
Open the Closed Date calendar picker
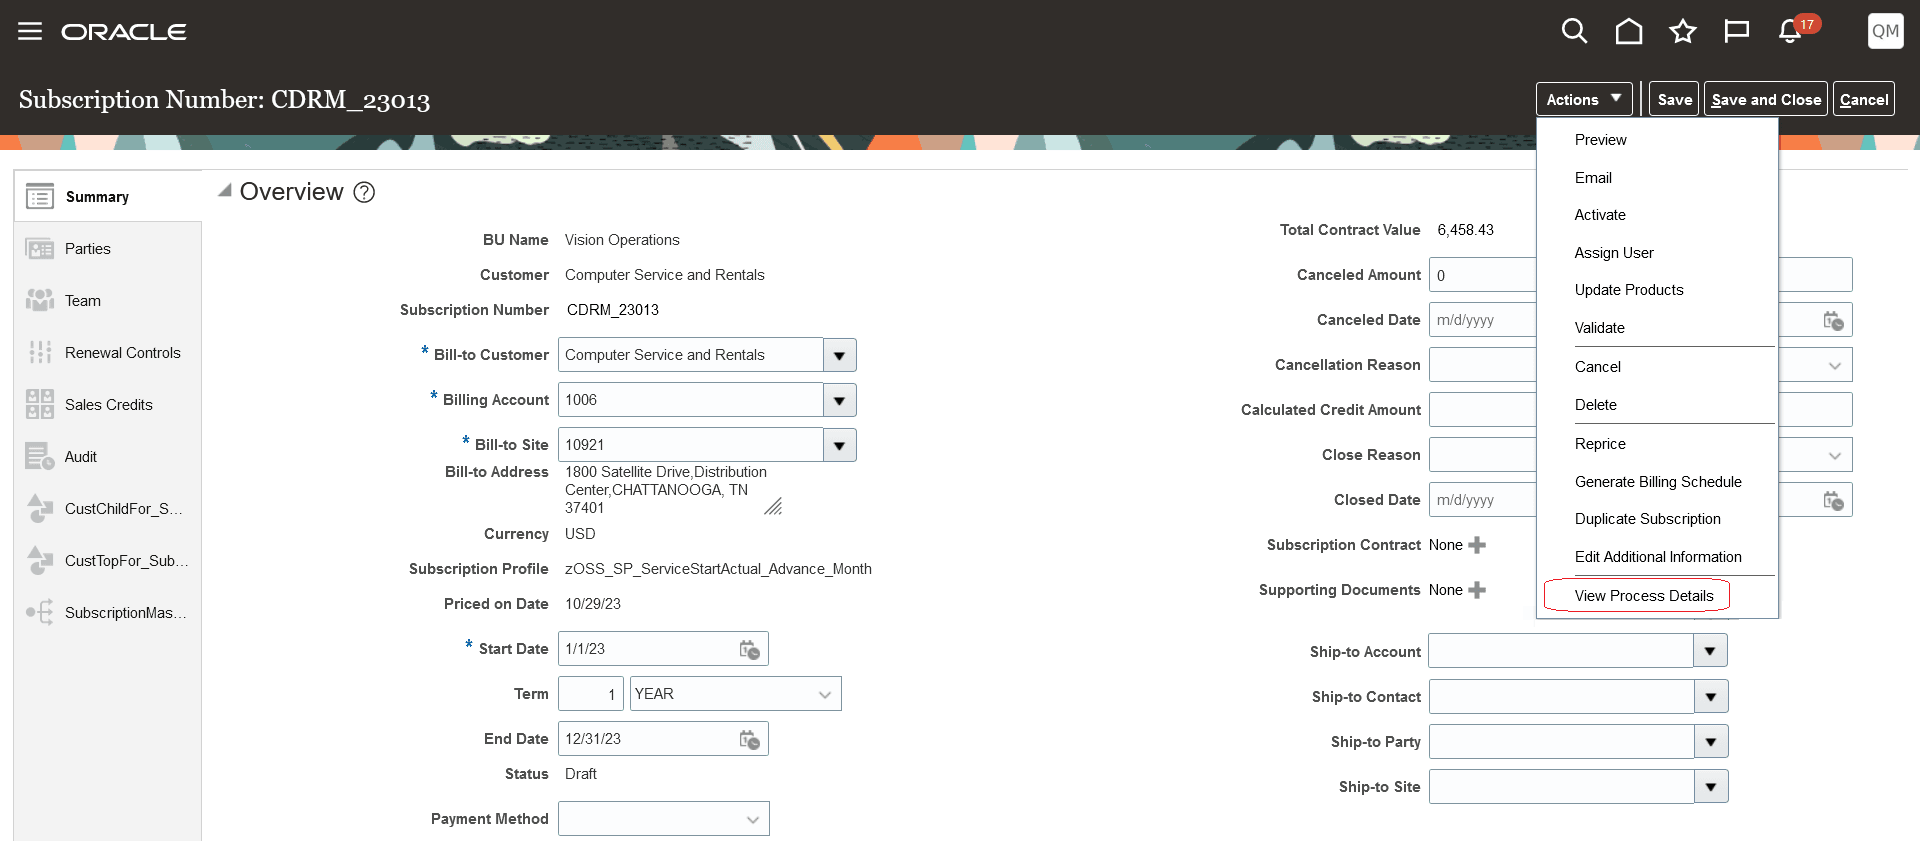point(1833,500)
